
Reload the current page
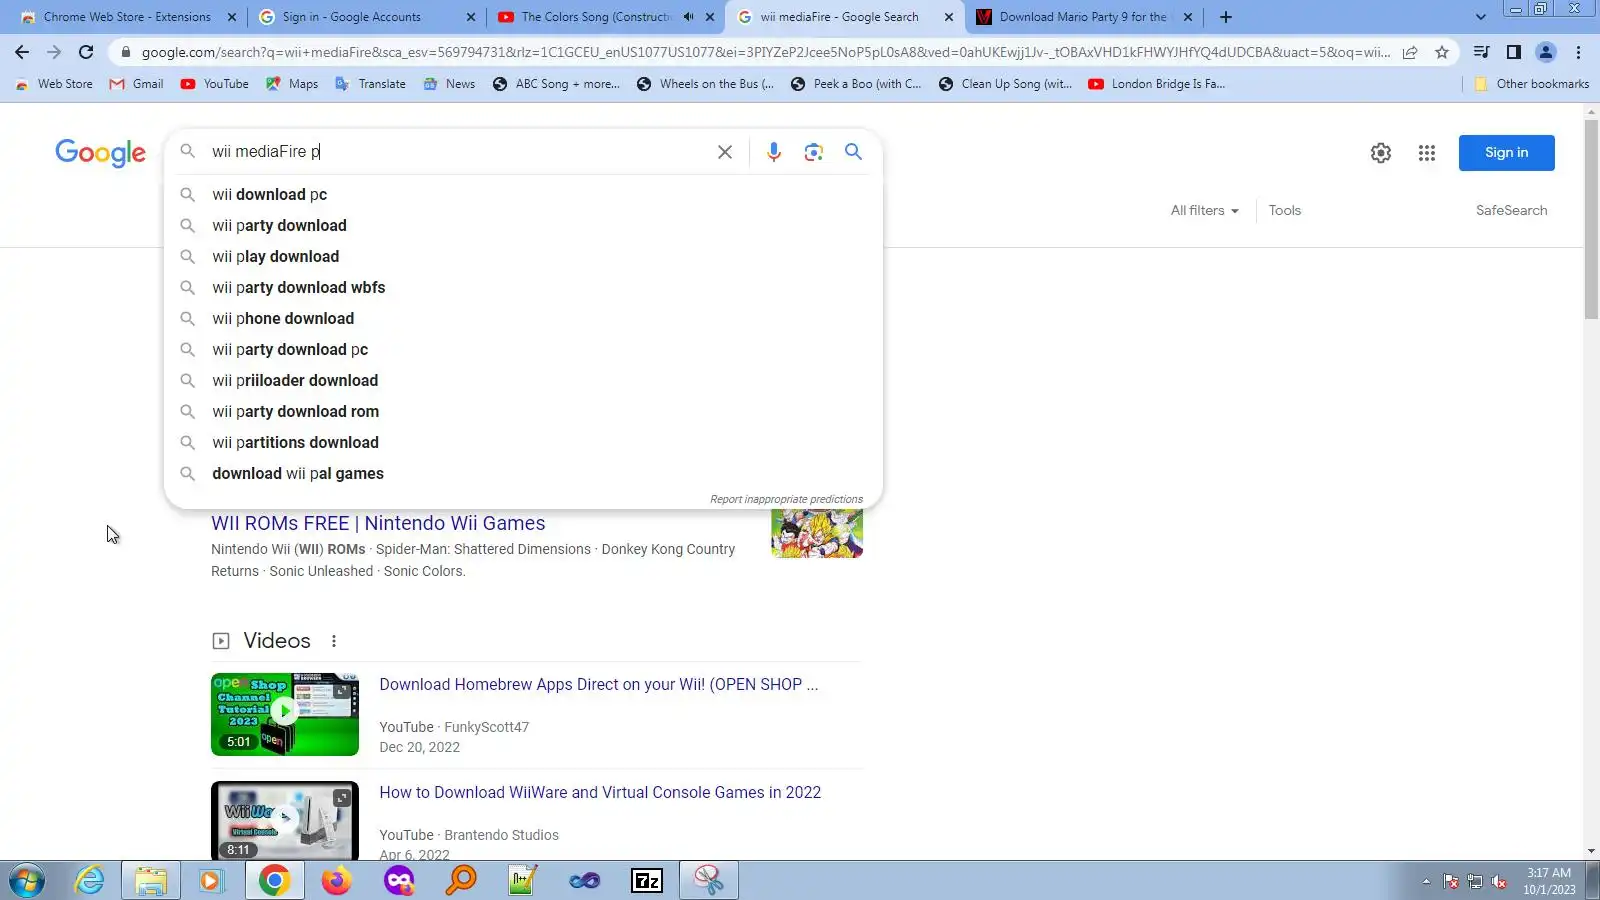click(x=86, y=52)
